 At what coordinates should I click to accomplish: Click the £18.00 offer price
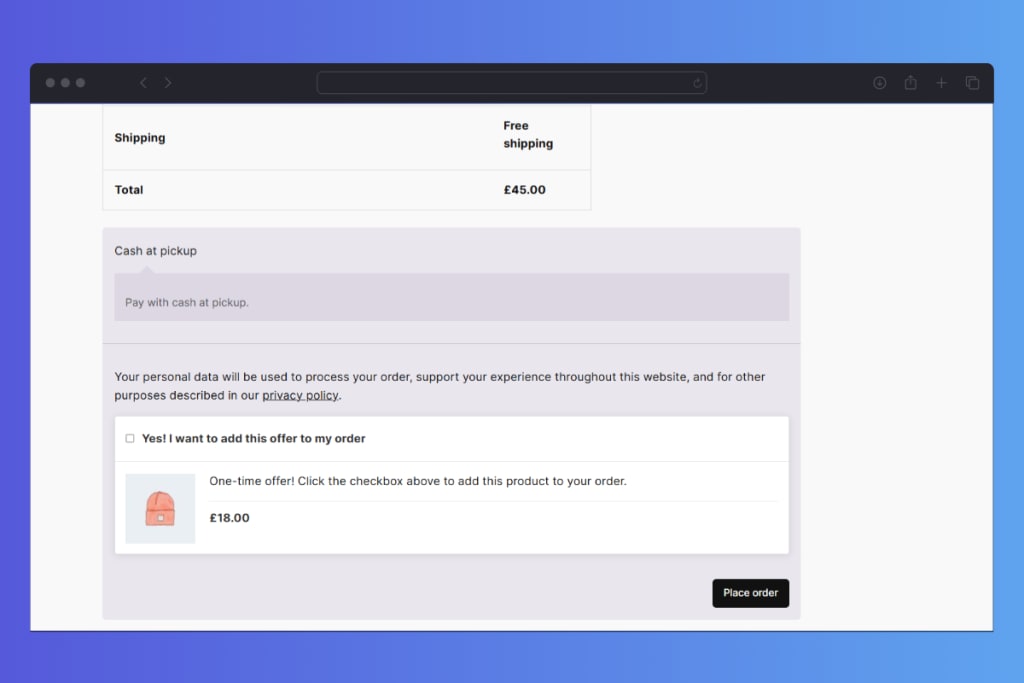pos(229,518)
